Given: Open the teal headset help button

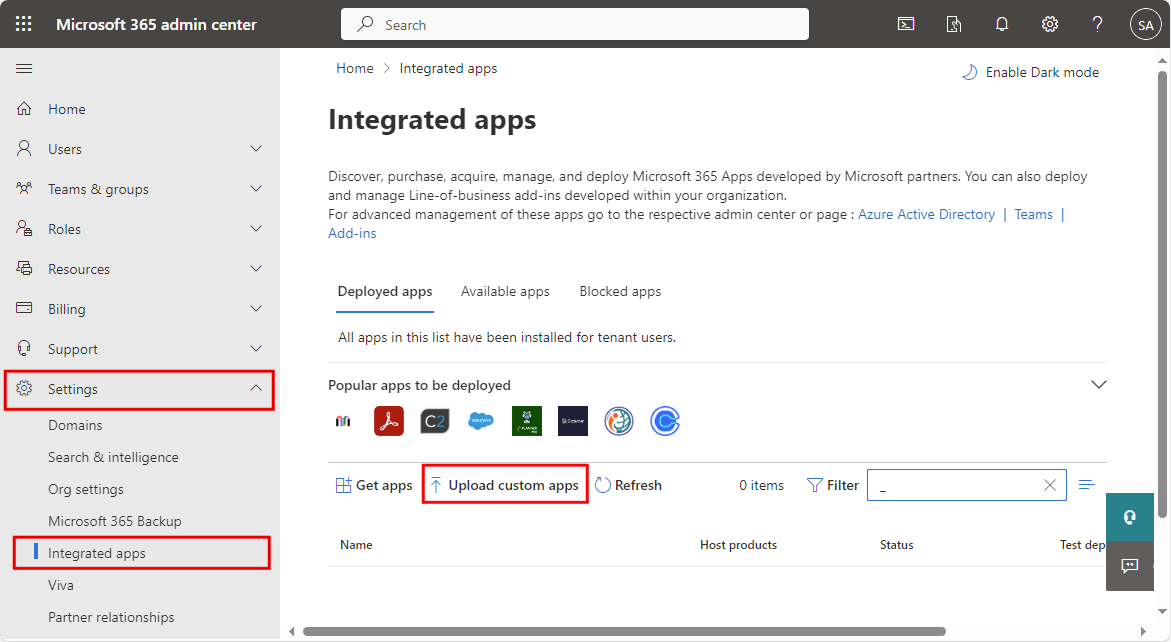Looking at the screenshot, I should tap(1129, 517).
